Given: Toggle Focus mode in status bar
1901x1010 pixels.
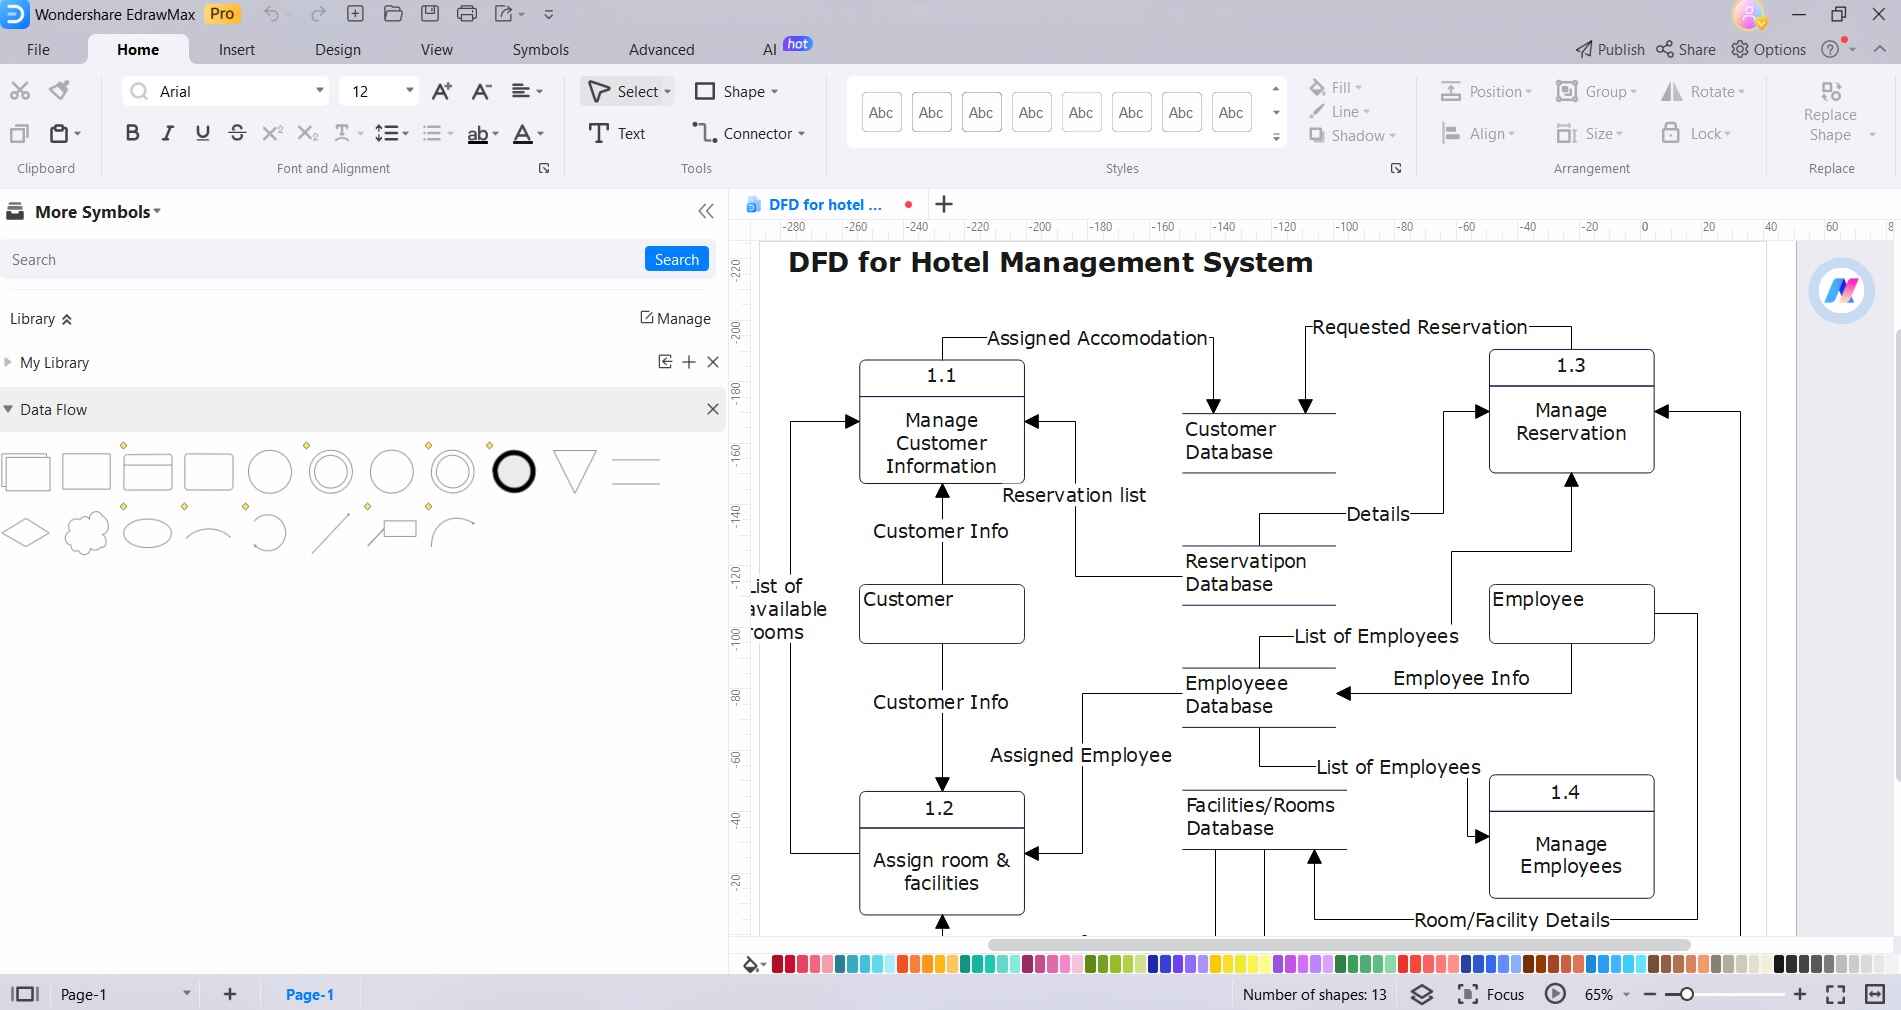Looking at the screenshot, I should pos(1491,994).
